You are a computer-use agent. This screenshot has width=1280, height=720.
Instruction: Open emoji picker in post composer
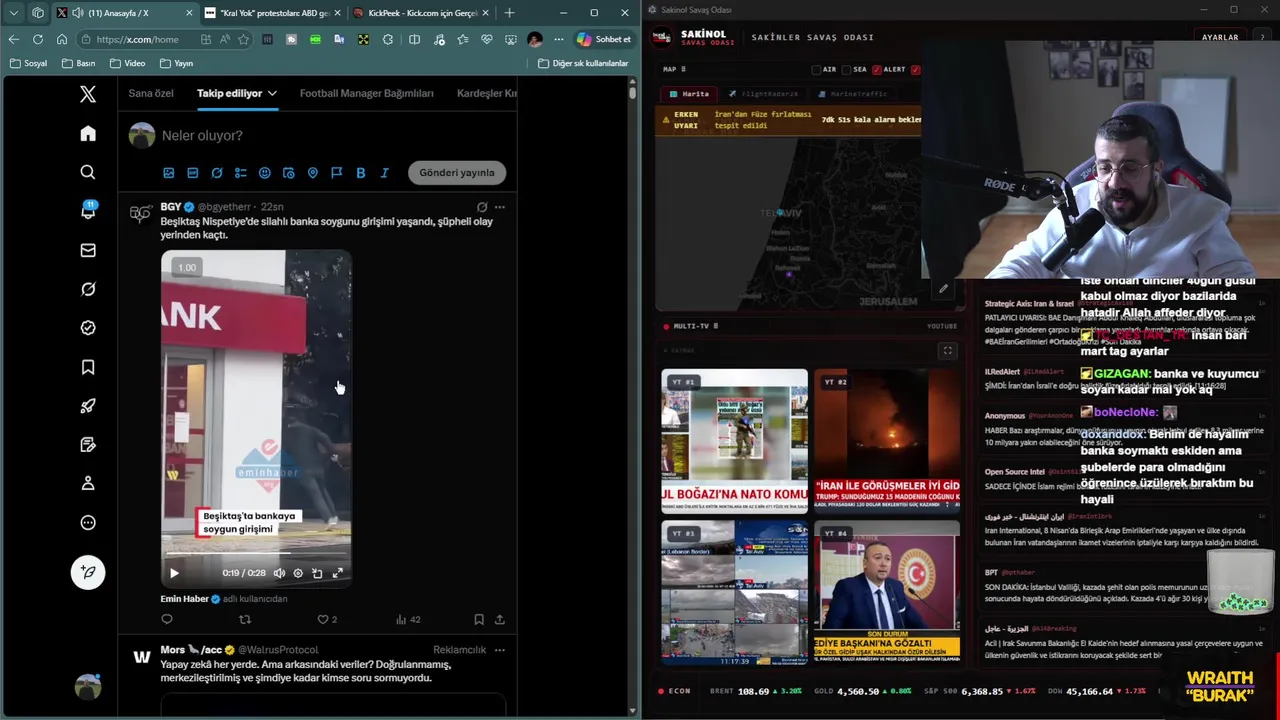(x=265, y=173)
